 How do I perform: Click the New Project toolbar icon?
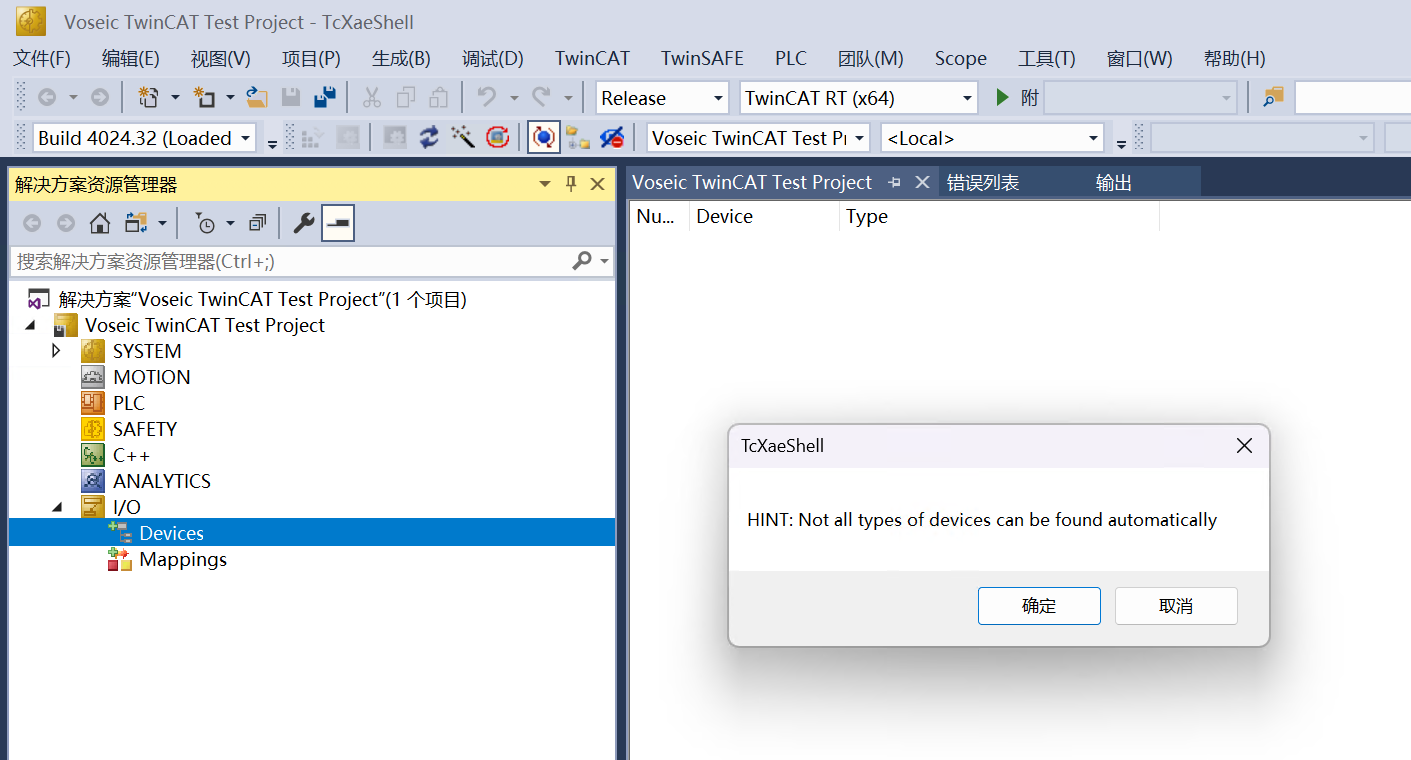[148, 97]
